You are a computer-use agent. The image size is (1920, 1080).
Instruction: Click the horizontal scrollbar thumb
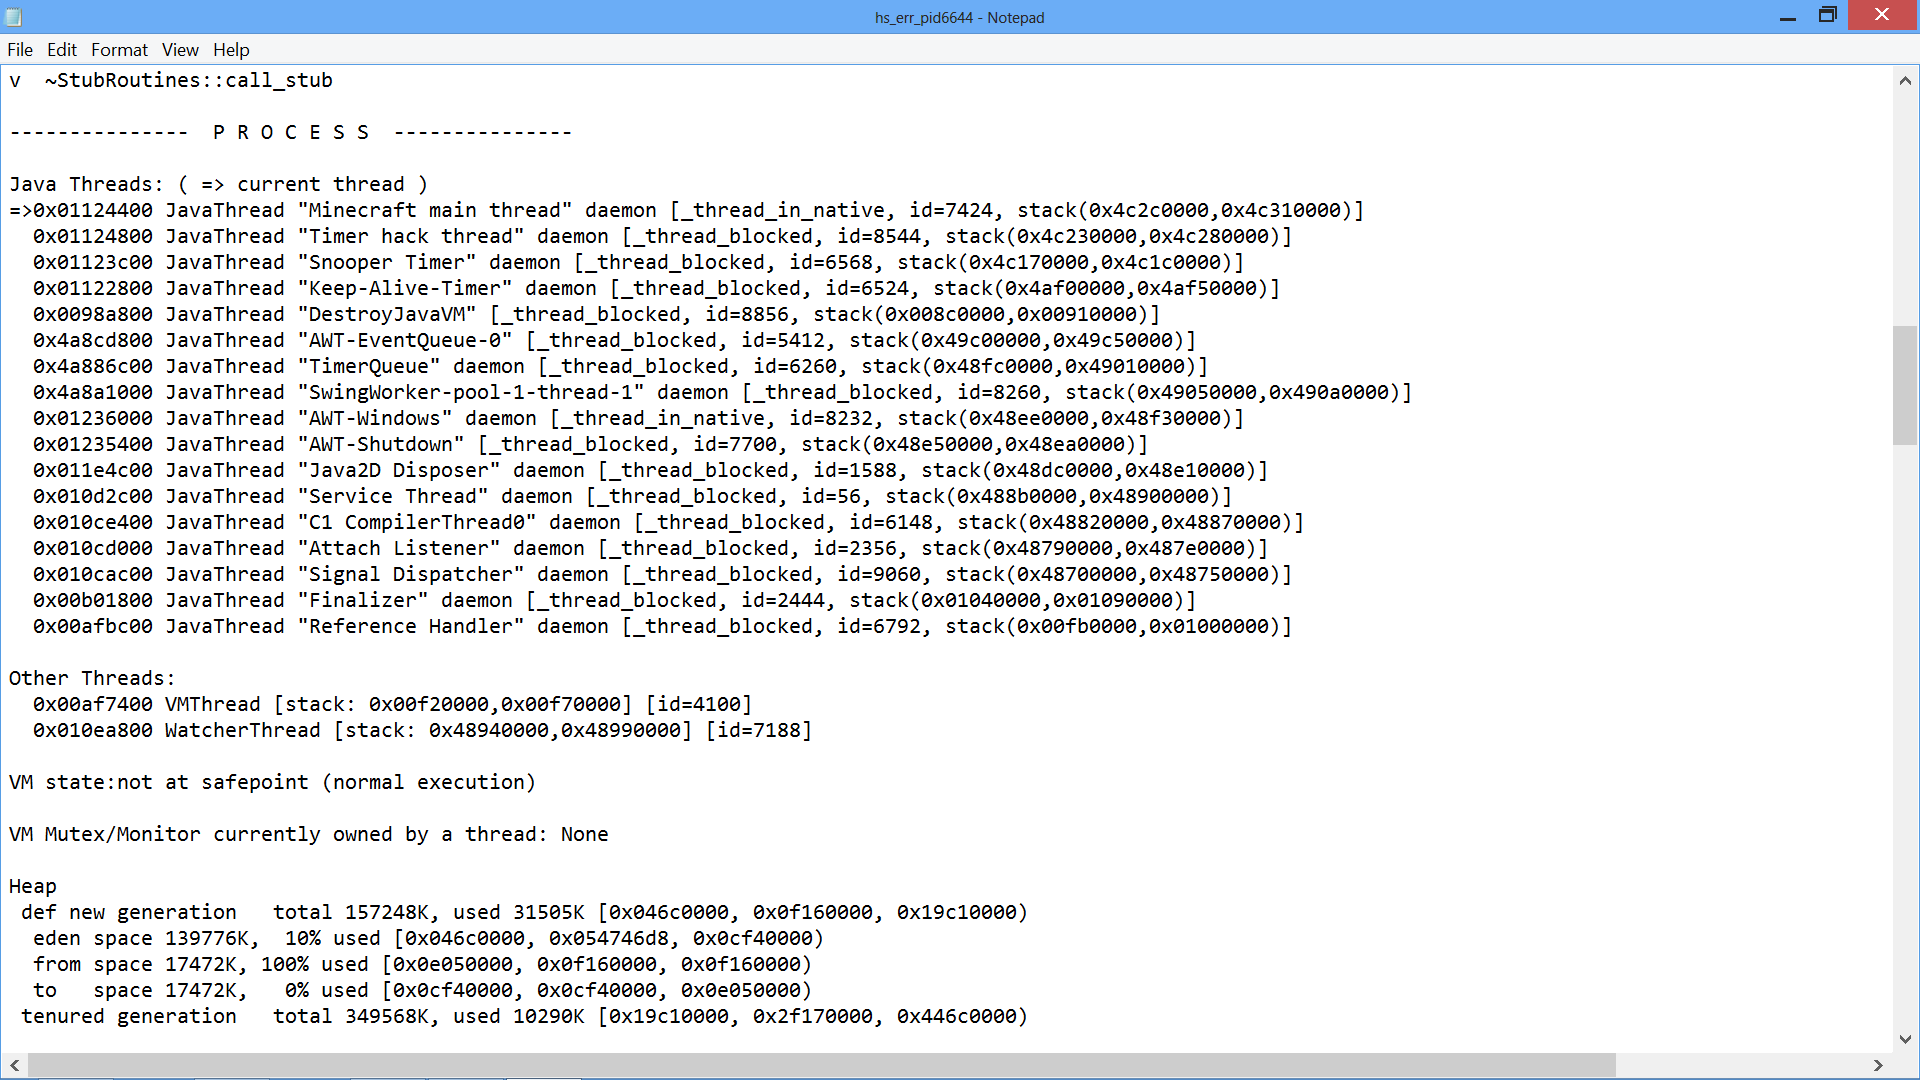coord(820,1065)
